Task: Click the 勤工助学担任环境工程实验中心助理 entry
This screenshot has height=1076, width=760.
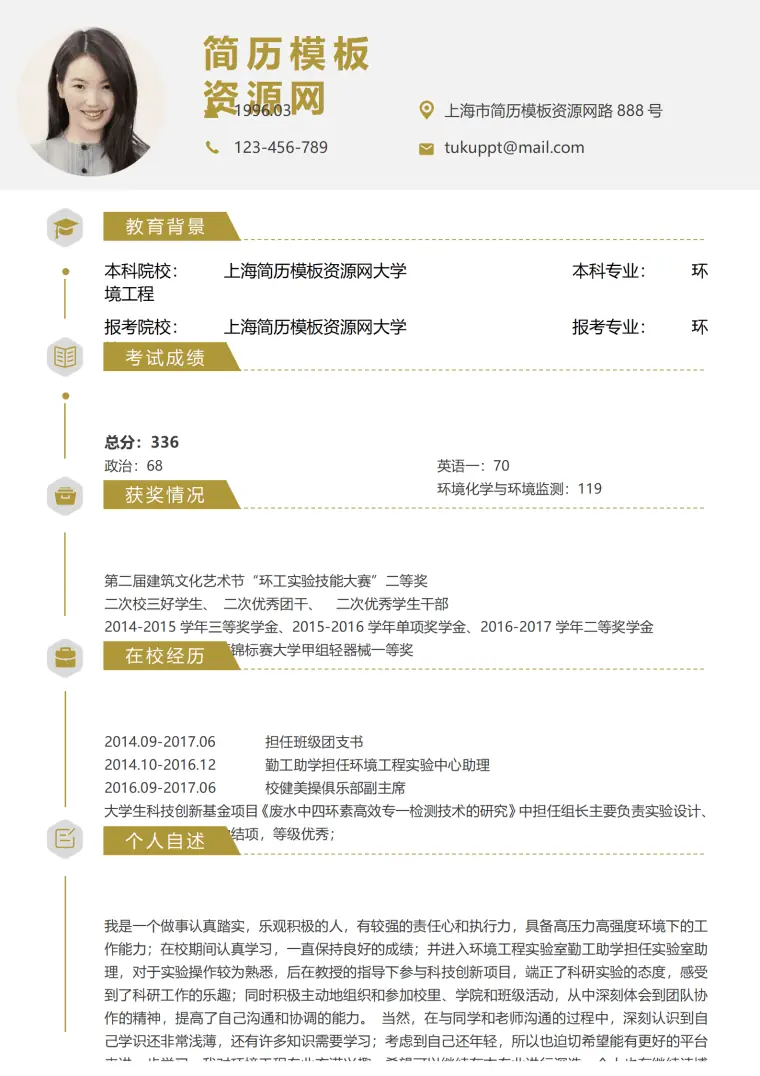Action: (x=378, y=765)
